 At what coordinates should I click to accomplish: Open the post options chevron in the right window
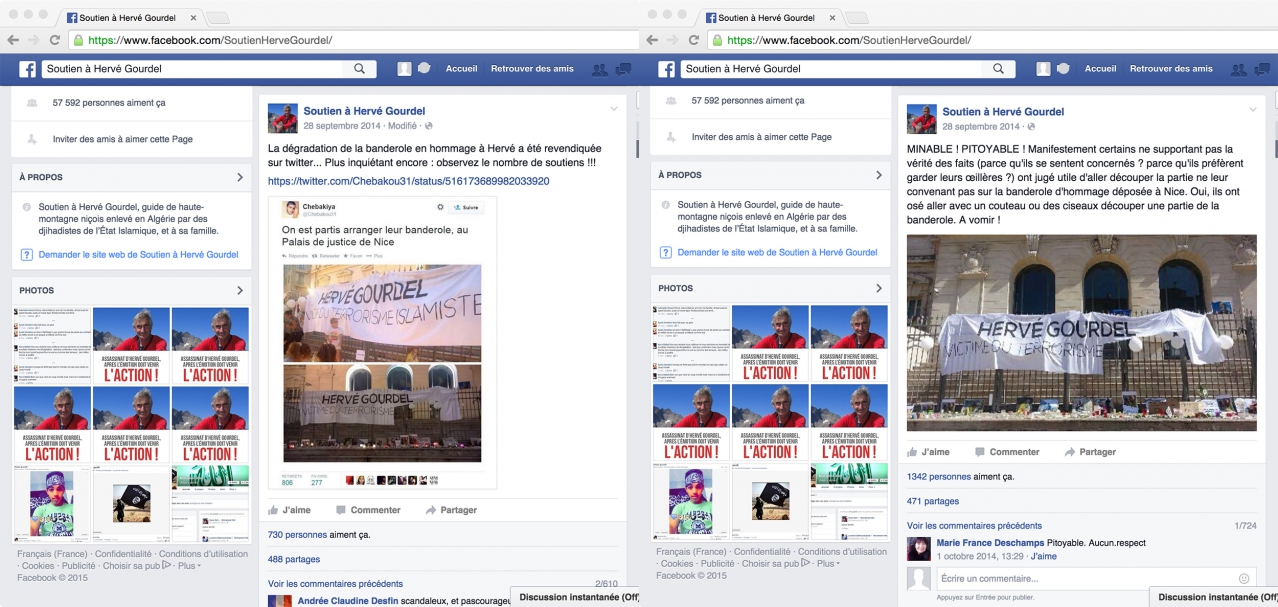[x=1253, y=108]
